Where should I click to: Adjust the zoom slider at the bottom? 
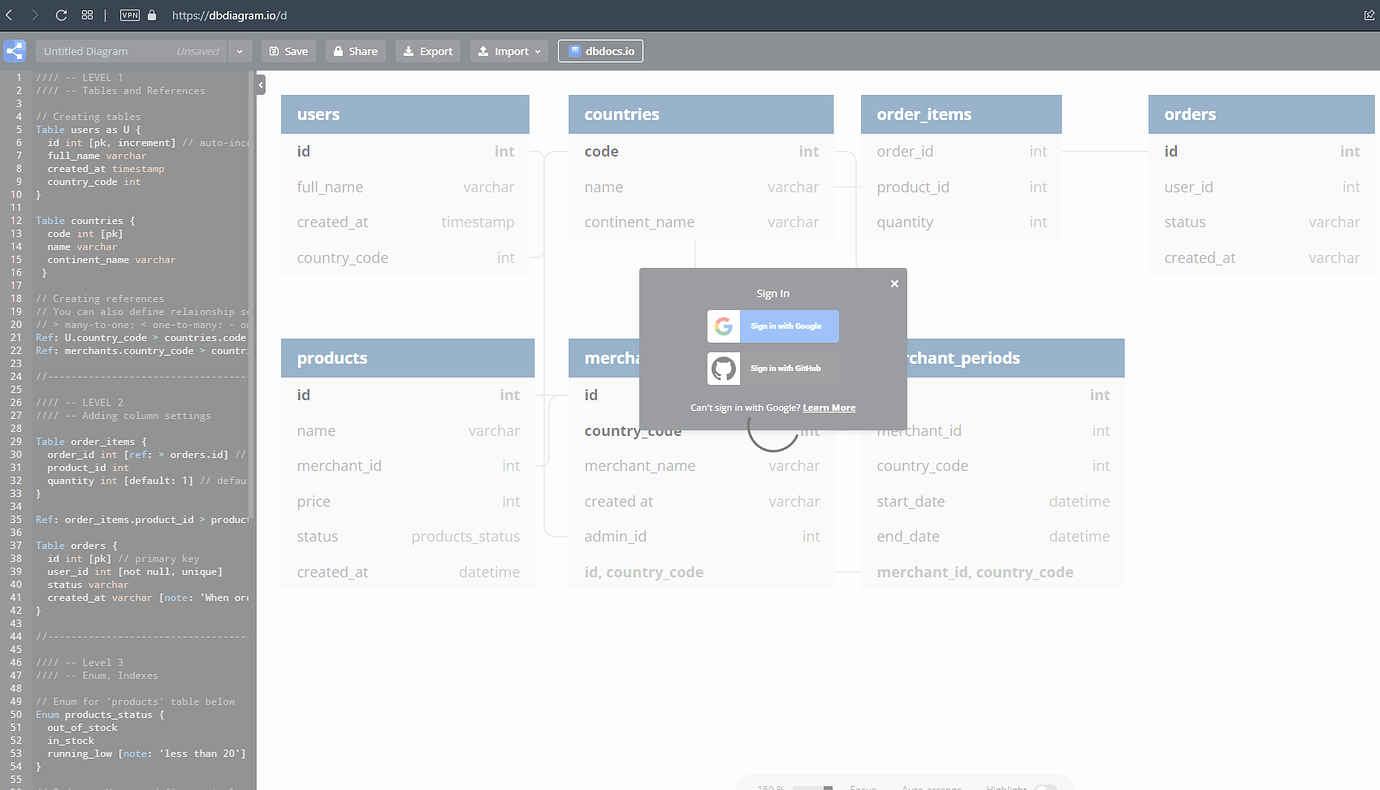[812, 787]
